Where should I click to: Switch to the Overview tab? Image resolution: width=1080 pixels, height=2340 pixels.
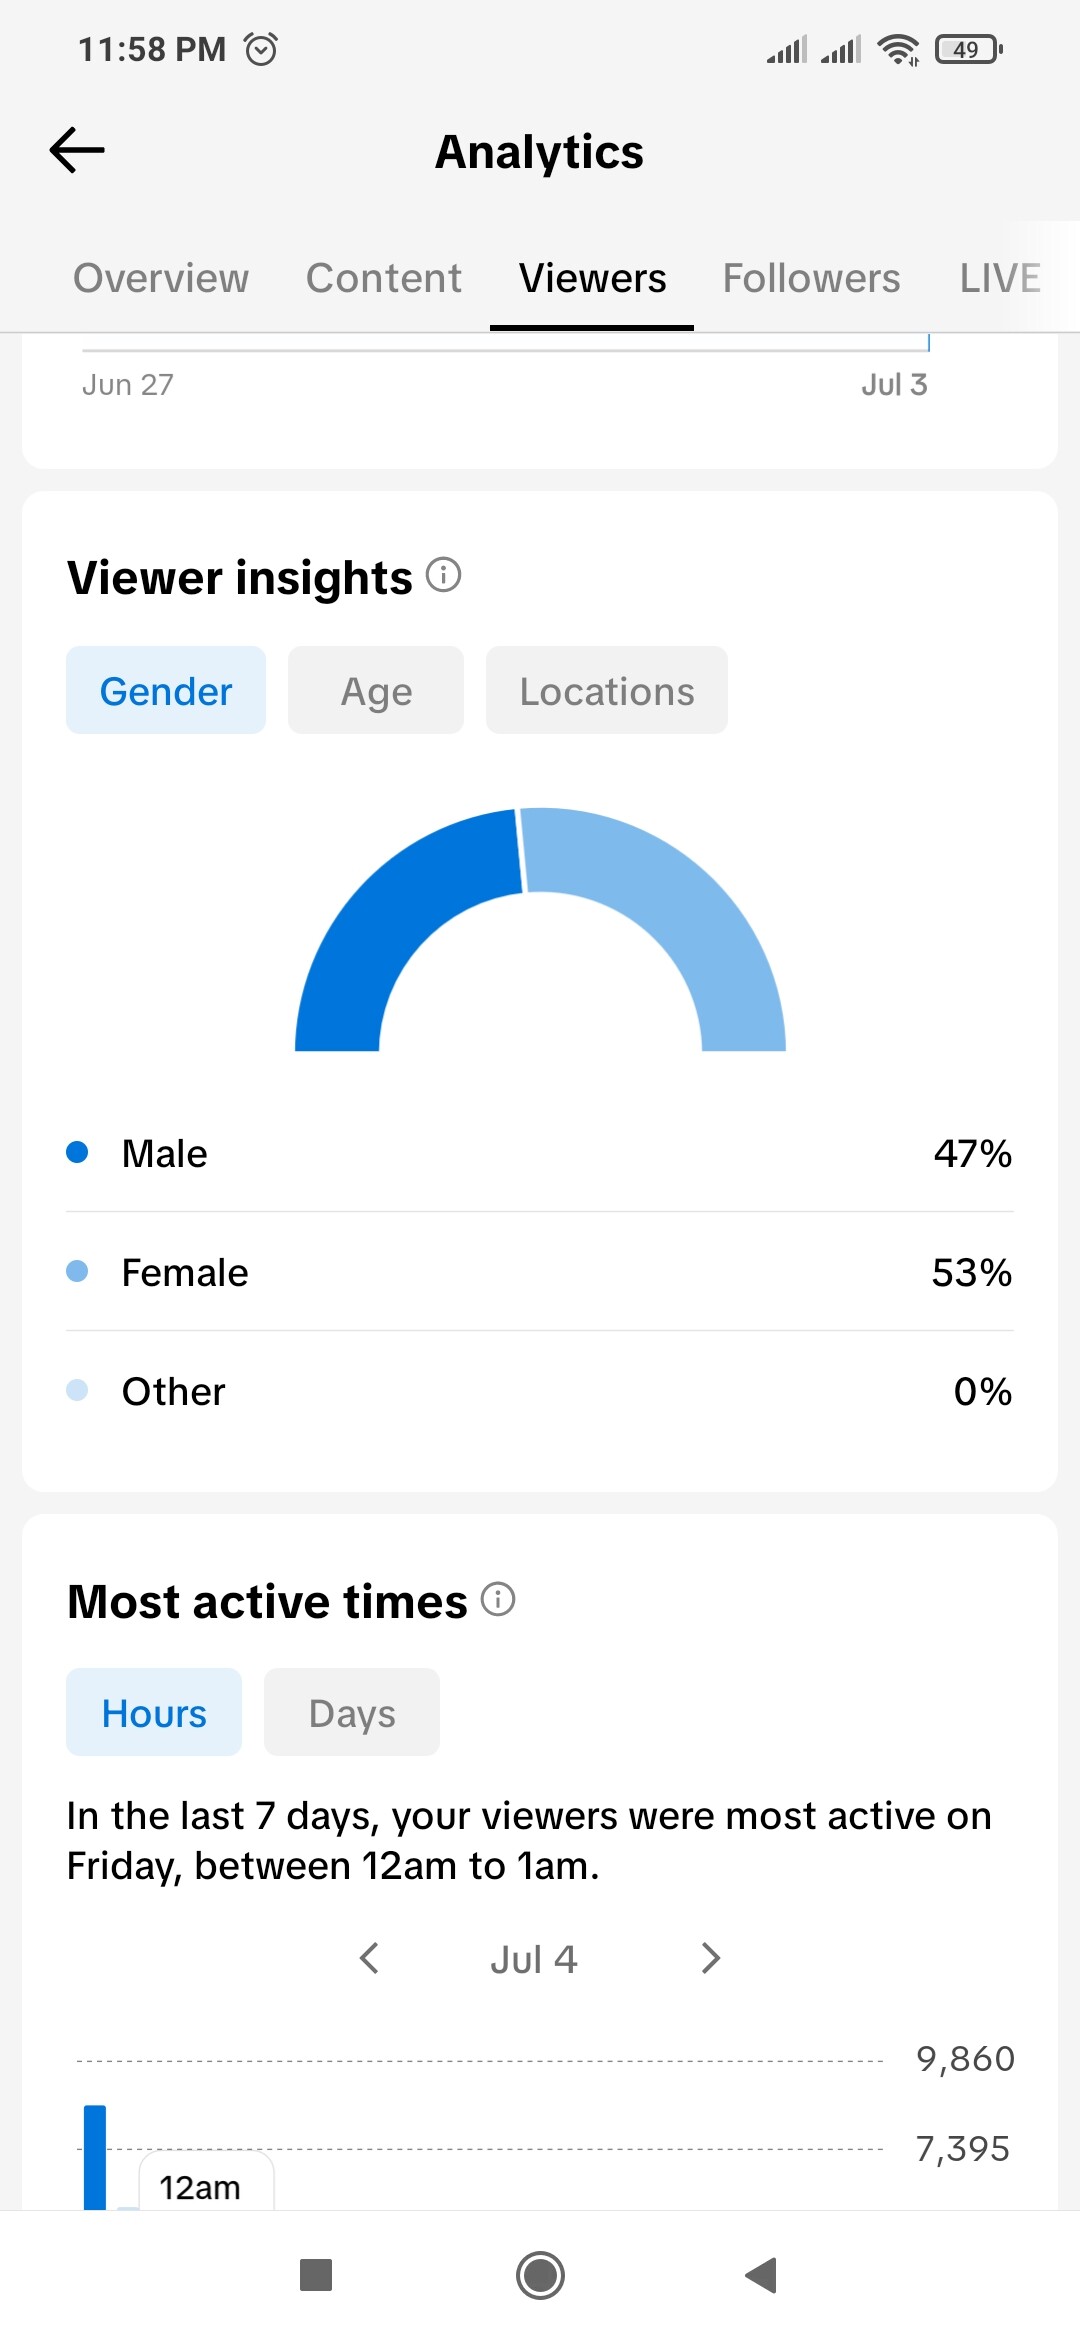pos(161,278)
